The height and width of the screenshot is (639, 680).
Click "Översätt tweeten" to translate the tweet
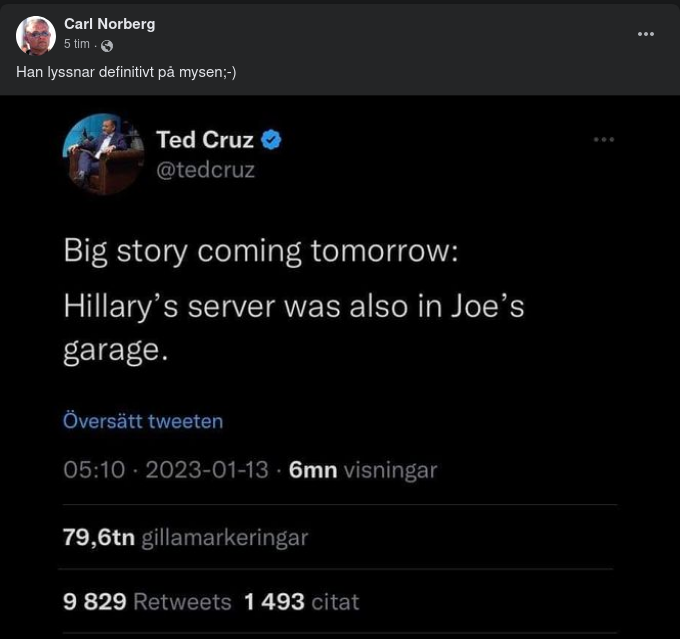pyautogui.click(x=143, y=421)
